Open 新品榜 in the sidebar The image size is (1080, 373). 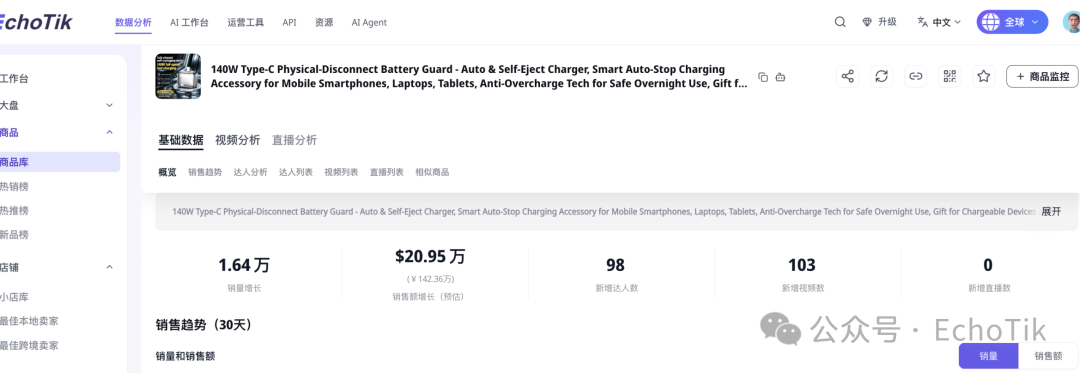(14, 235)
